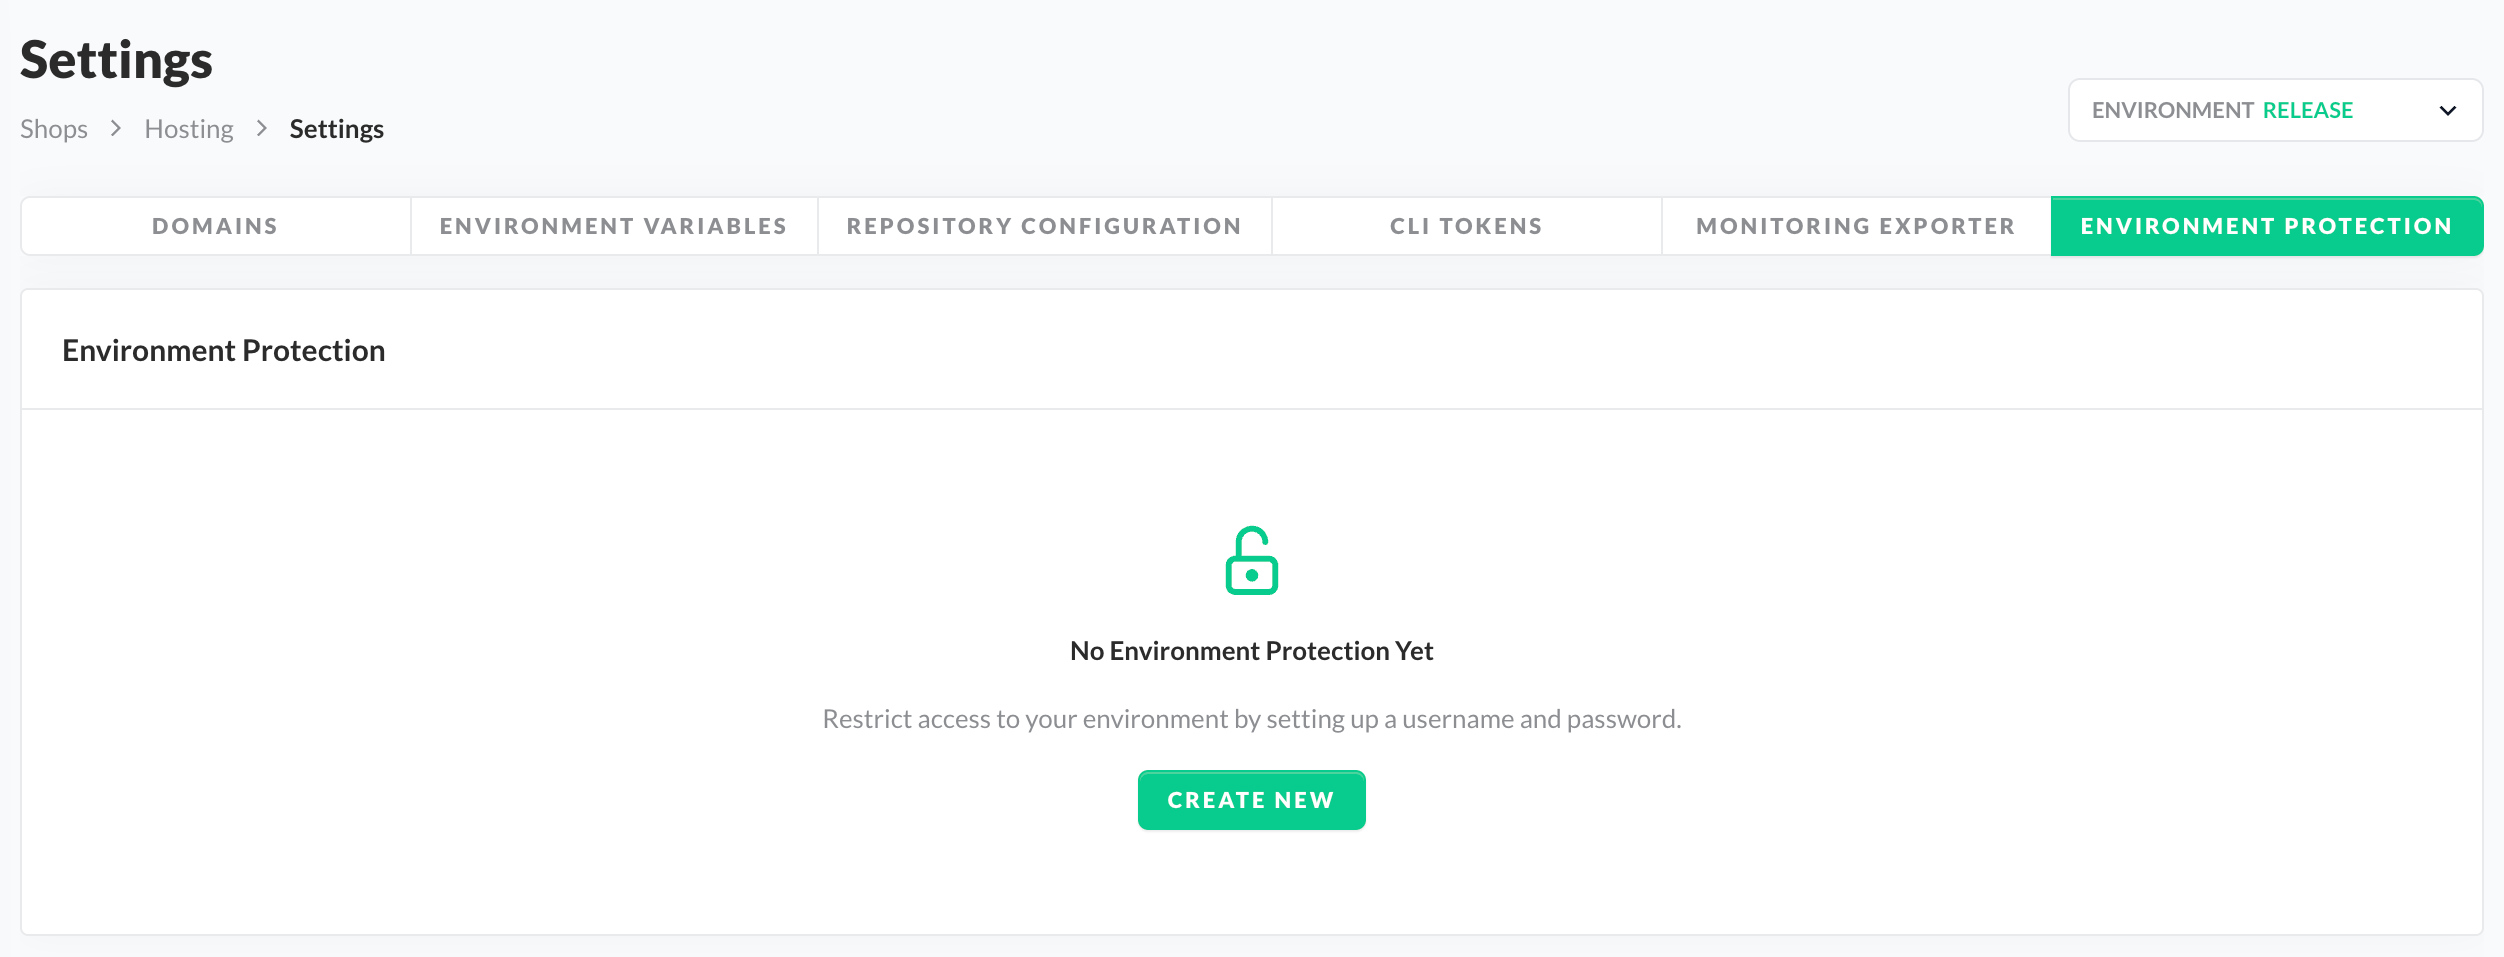Go back to Hosting via breadcrumb
This screenshot has width=2504, height=957.
[x=189, y=129]
